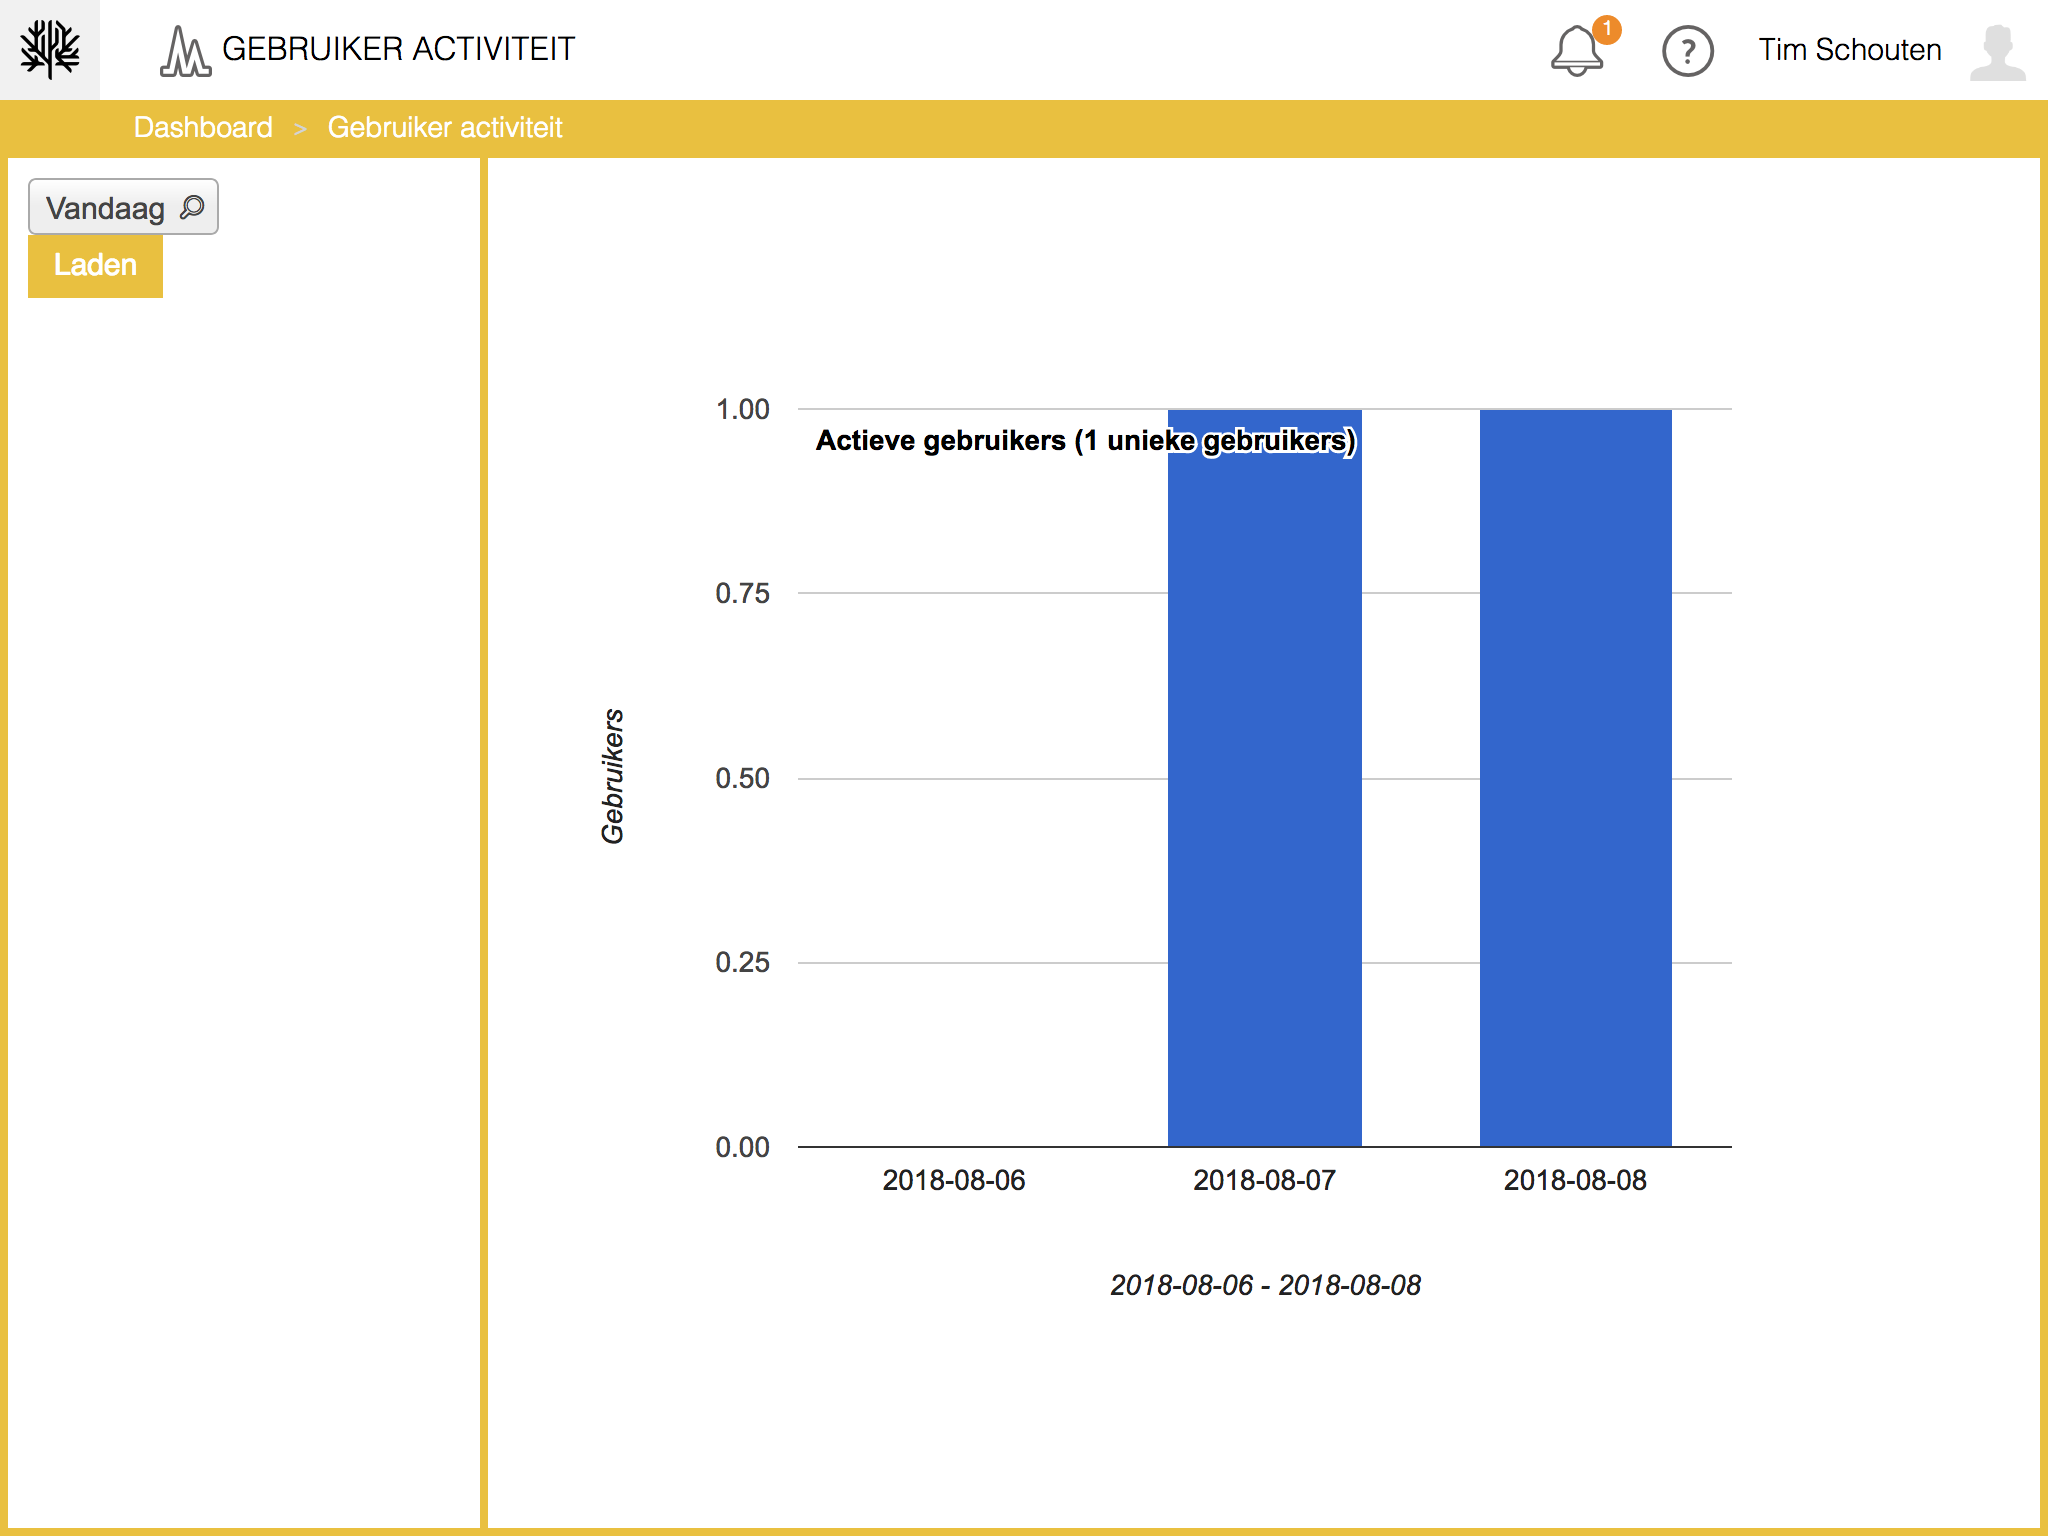2048x1536 pixels.
Task: Open the Tim Schouten user menu
Action: (x=1849, y=50)
